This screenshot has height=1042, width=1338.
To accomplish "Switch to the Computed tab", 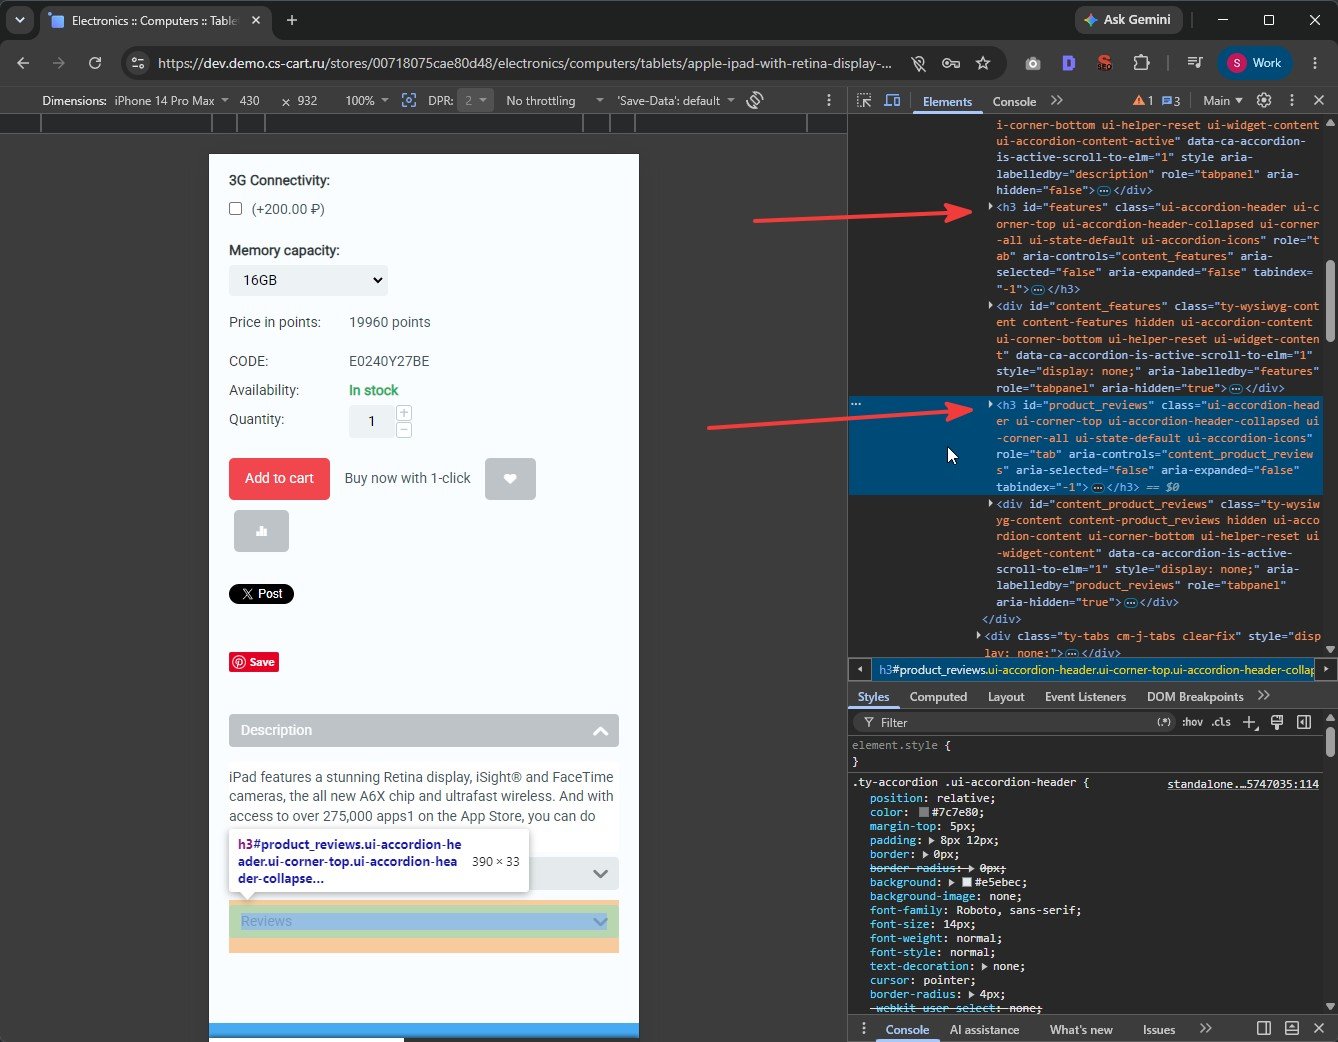I will tap(938, 697).
